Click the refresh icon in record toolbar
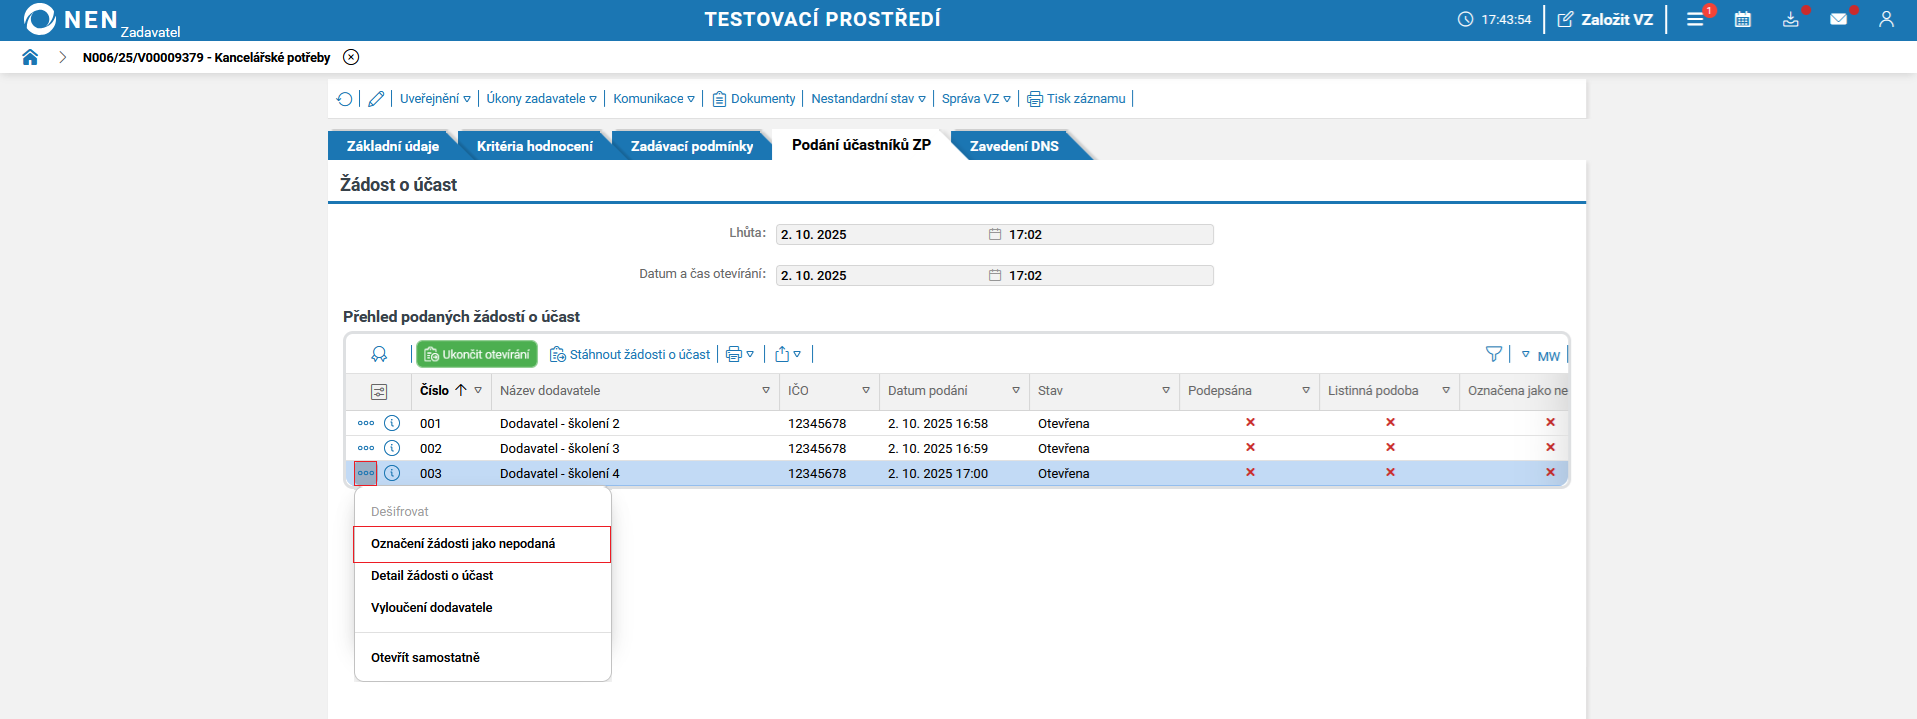This screenshot has height=719, width=1917. tap(345, 99)
